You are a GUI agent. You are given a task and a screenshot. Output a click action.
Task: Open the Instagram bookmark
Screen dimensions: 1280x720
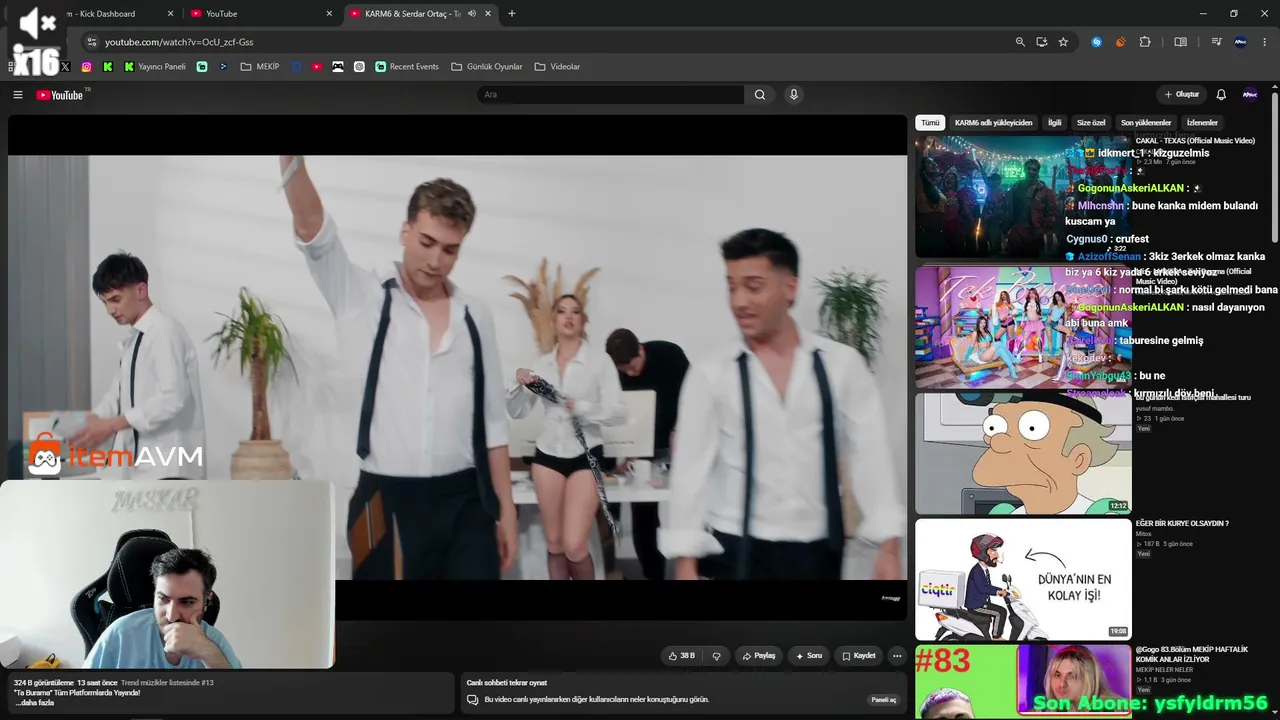[x=87, y=67]
